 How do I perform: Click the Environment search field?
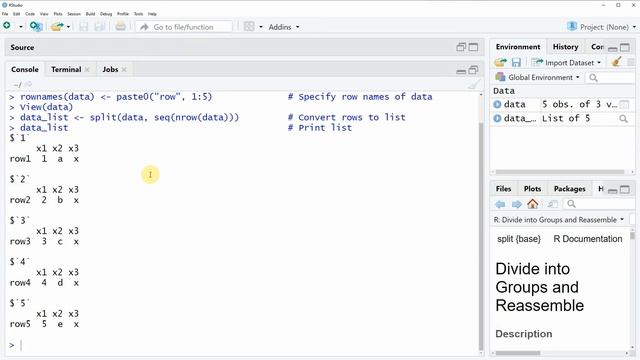tap(611, 78)
